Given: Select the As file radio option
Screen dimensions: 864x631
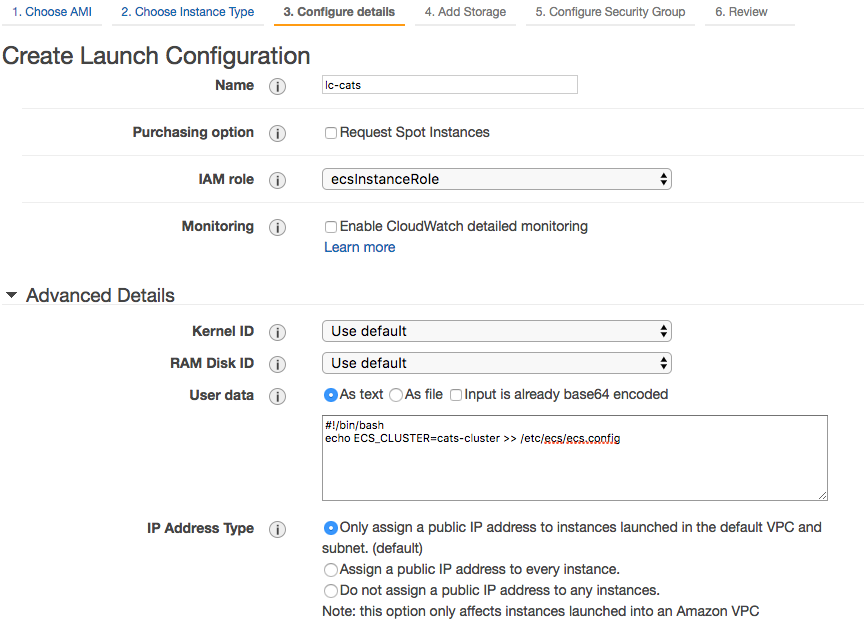Looking at the screenshot, I should coord(396,395).
